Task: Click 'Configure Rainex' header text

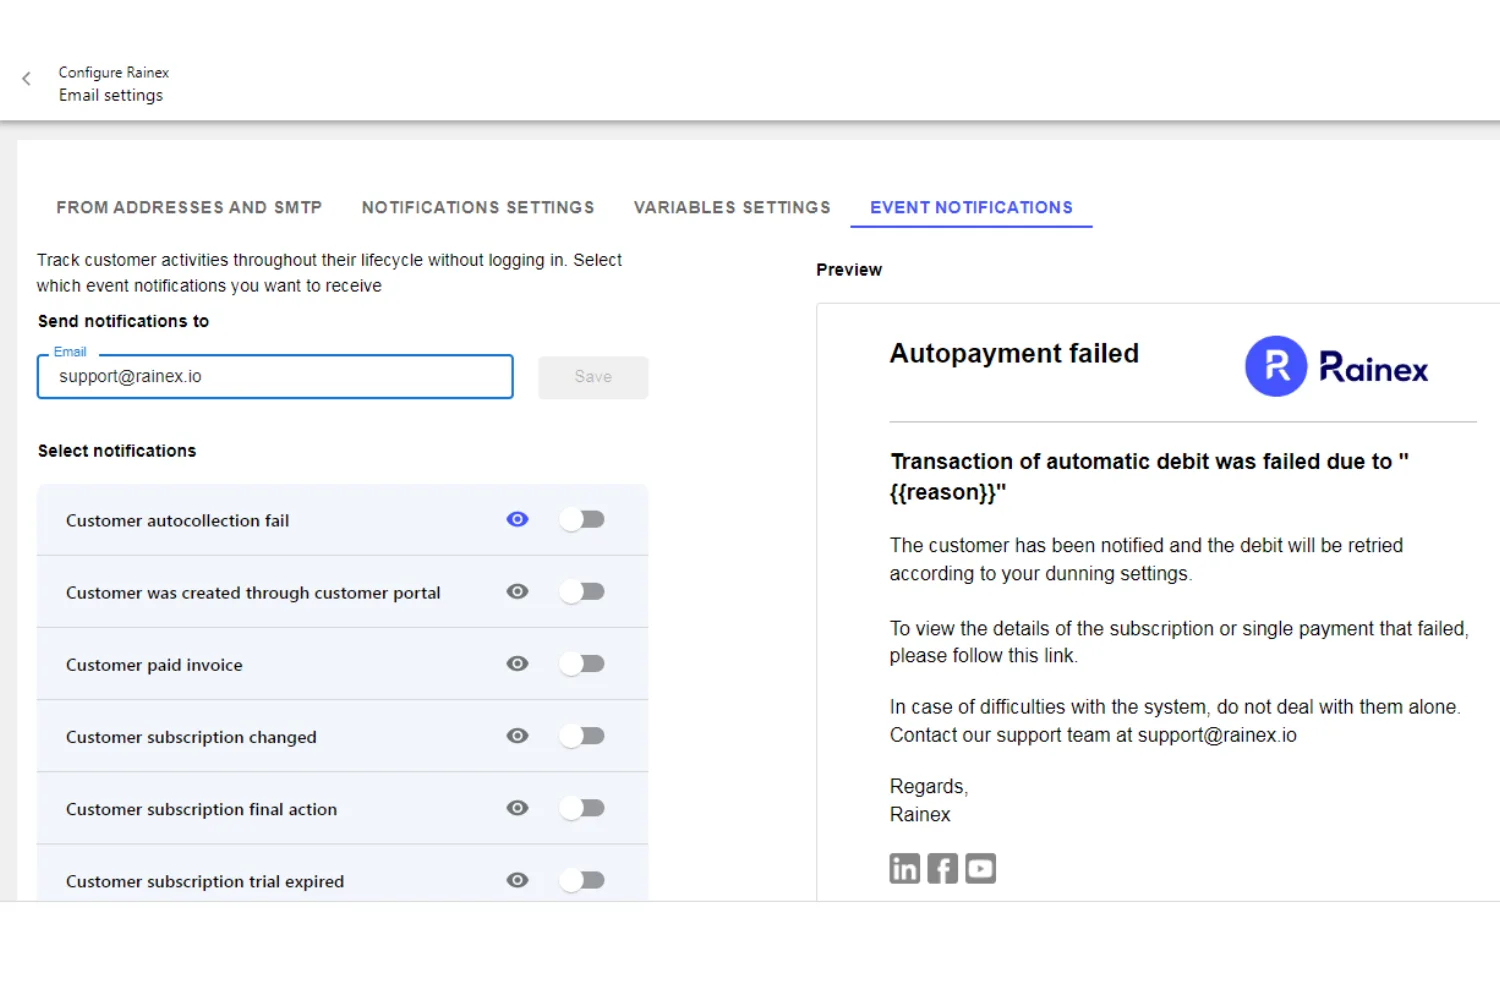Action: (x=114, y=72)
